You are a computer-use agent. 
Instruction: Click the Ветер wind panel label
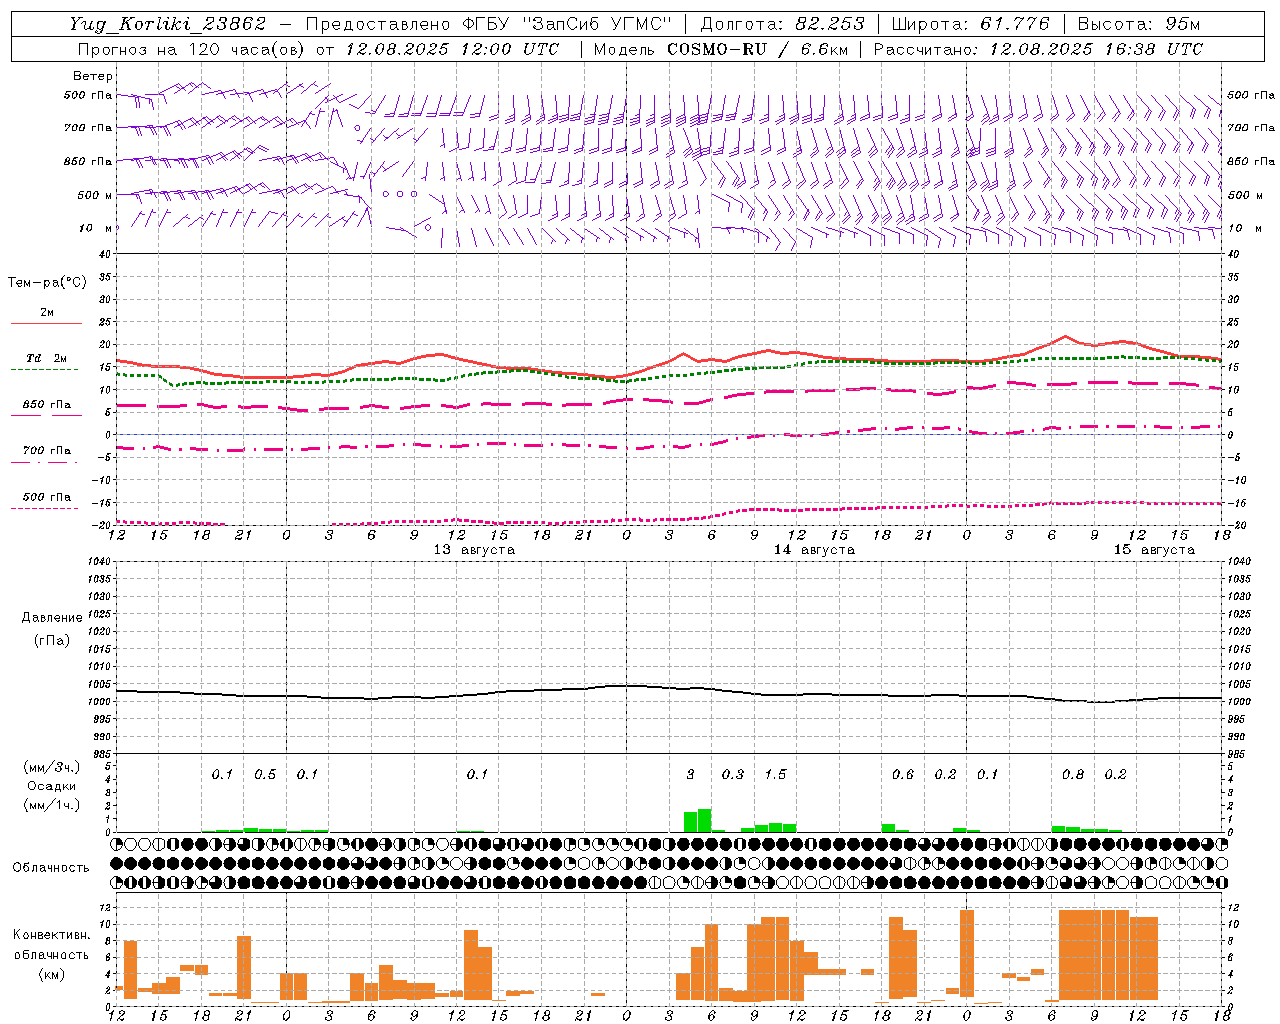click(x=93, y=76)
